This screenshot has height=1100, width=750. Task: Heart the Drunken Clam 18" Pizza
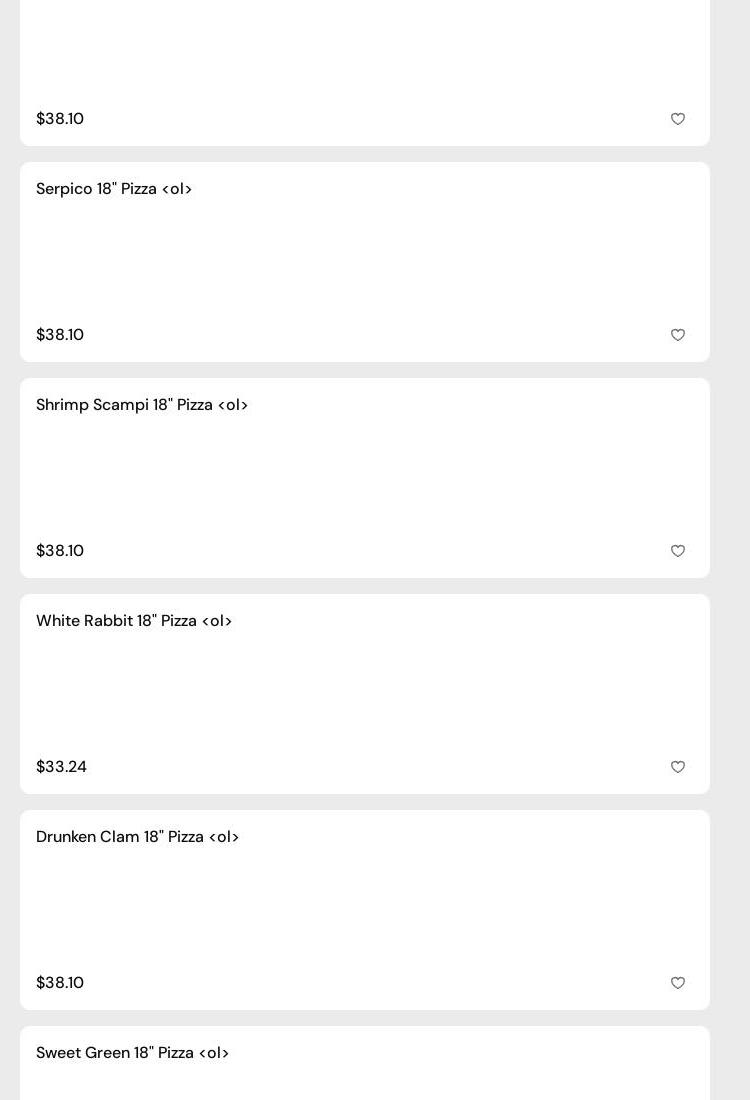pos(678,983)
